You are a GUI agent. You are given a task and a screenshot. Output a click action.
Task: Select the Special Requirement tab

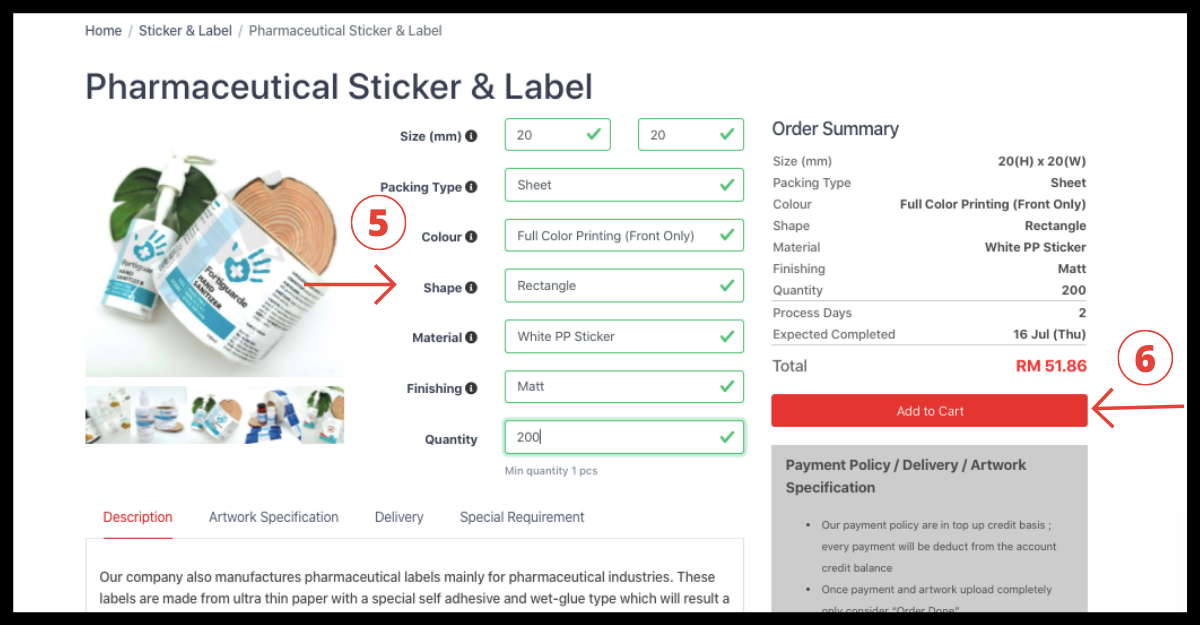pos(522,517)
